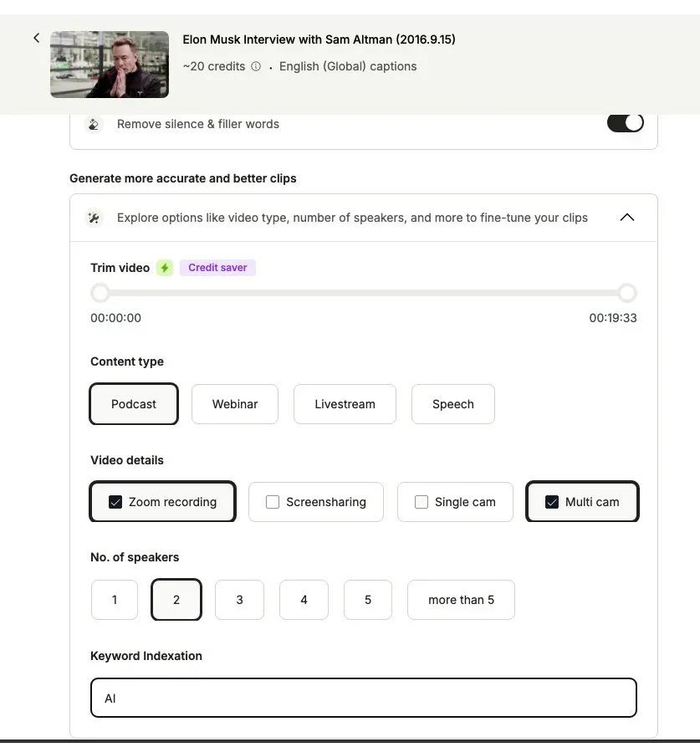Click the credits info icon
The height and width of the screenshot is (743, 700).
click(256, 67)
